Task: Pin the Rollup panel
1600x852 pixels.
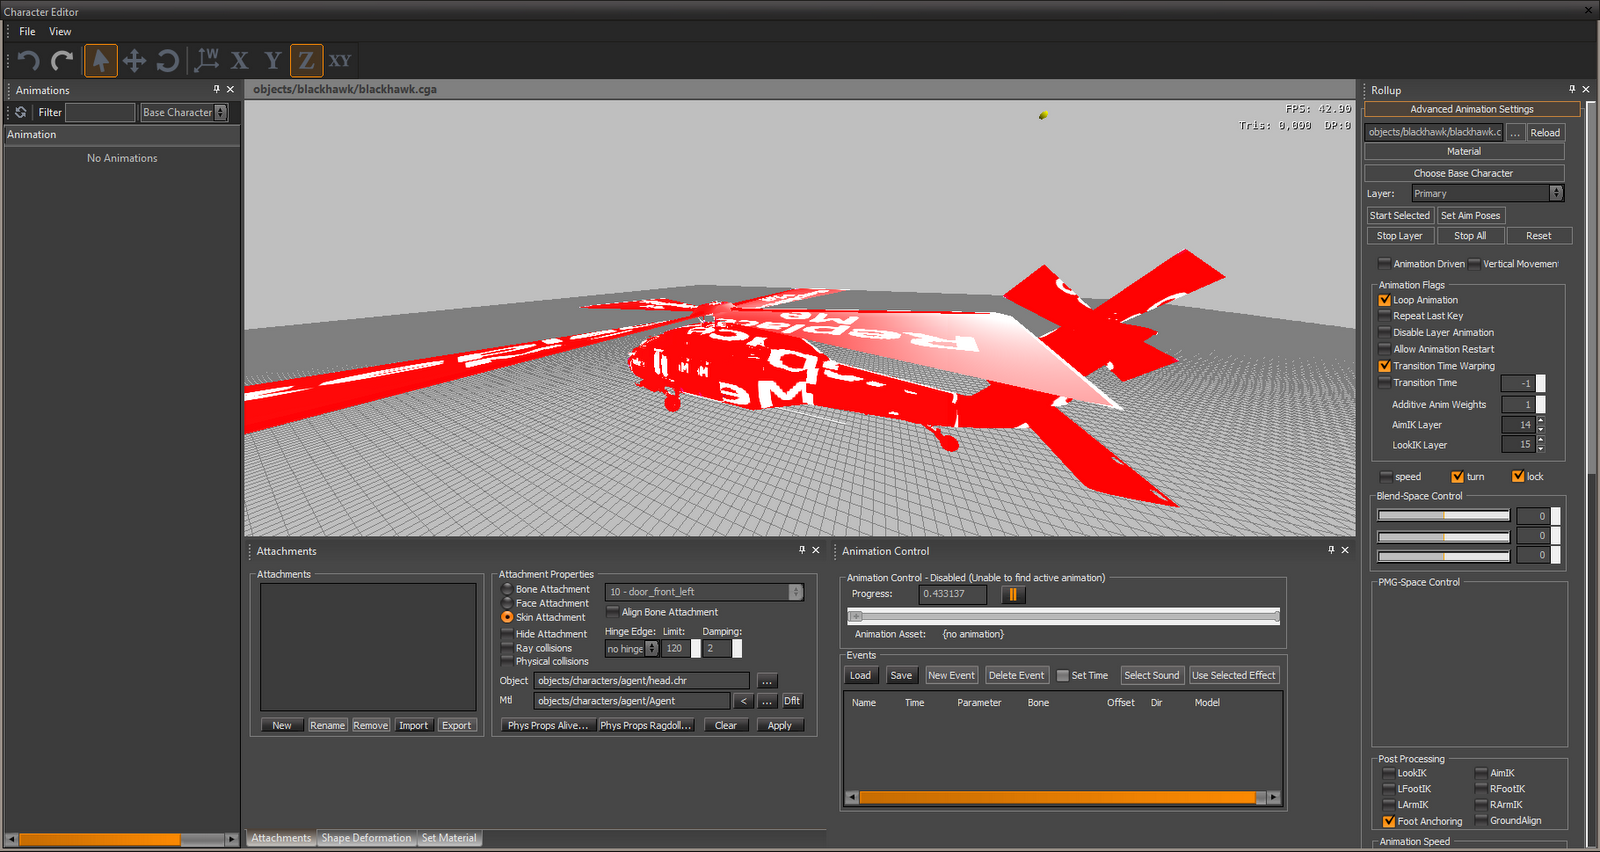Action: pyautogui.click(x=1572, y=89)
